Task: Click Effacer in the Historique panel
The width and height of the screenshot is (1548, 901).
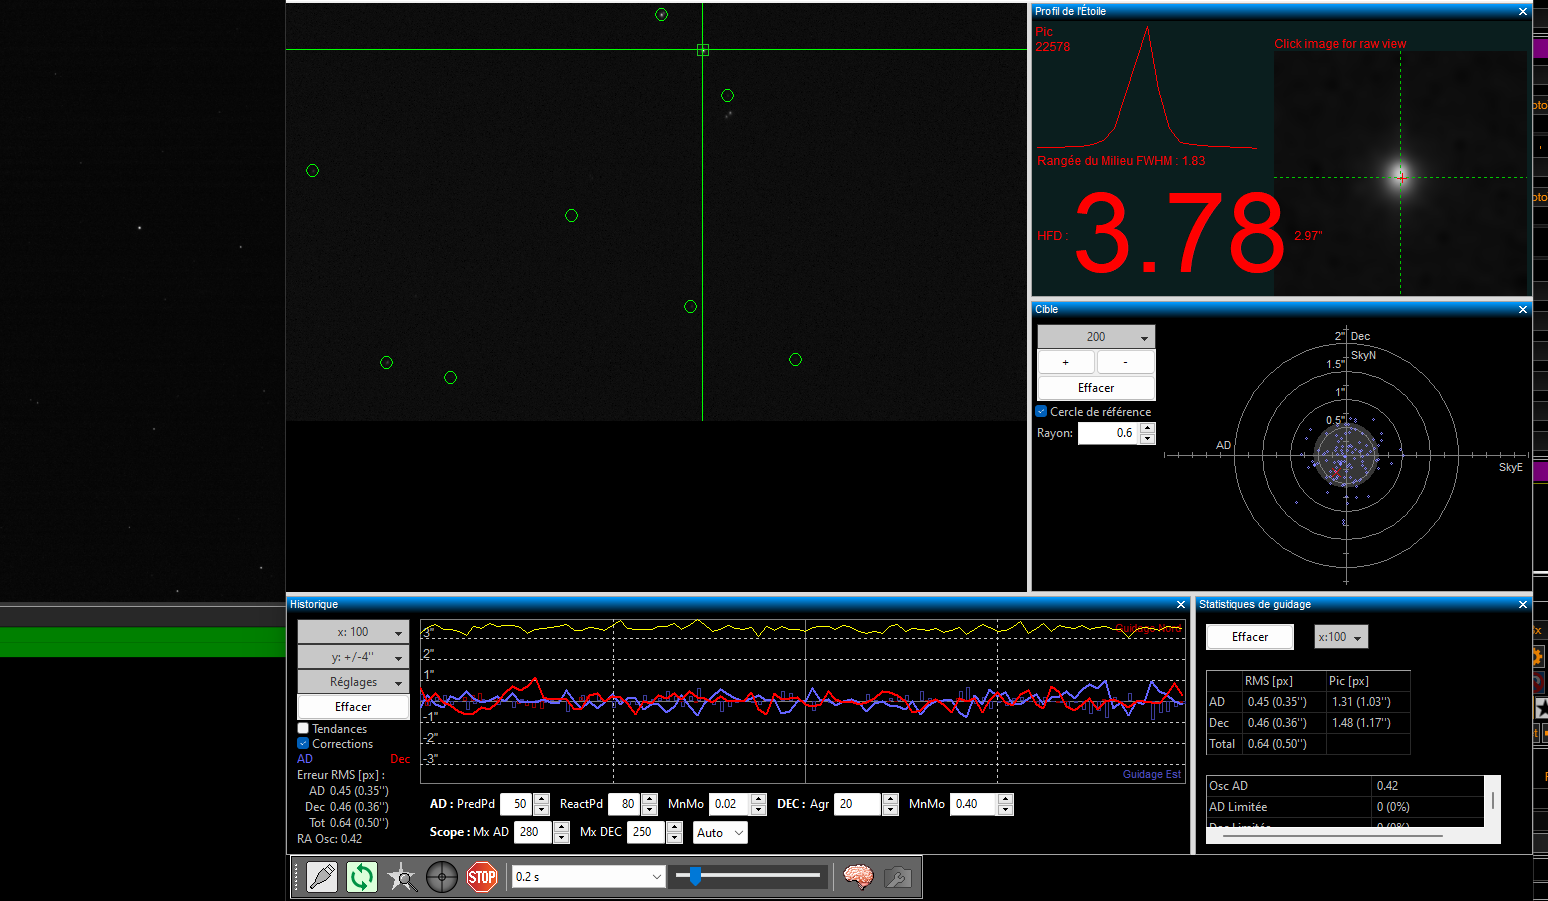Action: (x=353, y=707)
